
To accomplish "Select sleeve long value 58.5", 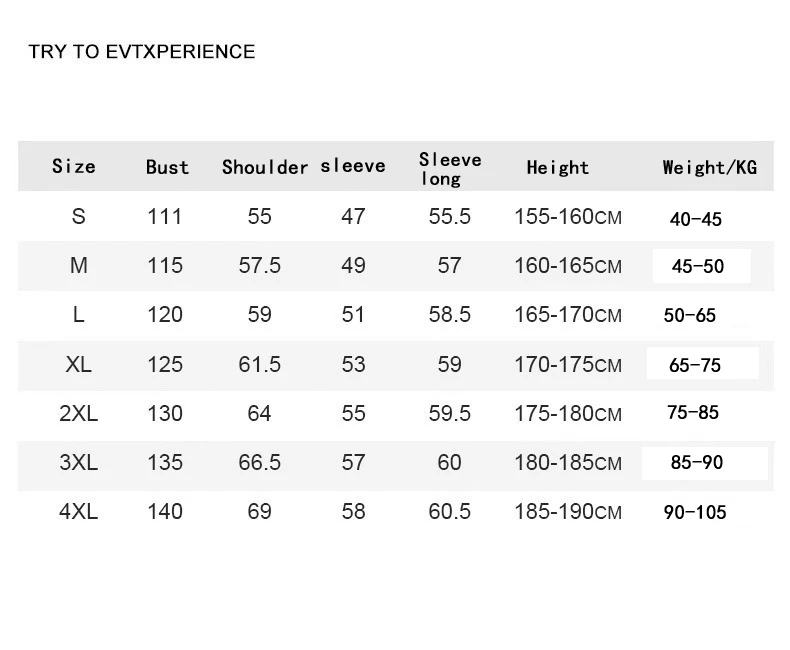I will [449, 314].
